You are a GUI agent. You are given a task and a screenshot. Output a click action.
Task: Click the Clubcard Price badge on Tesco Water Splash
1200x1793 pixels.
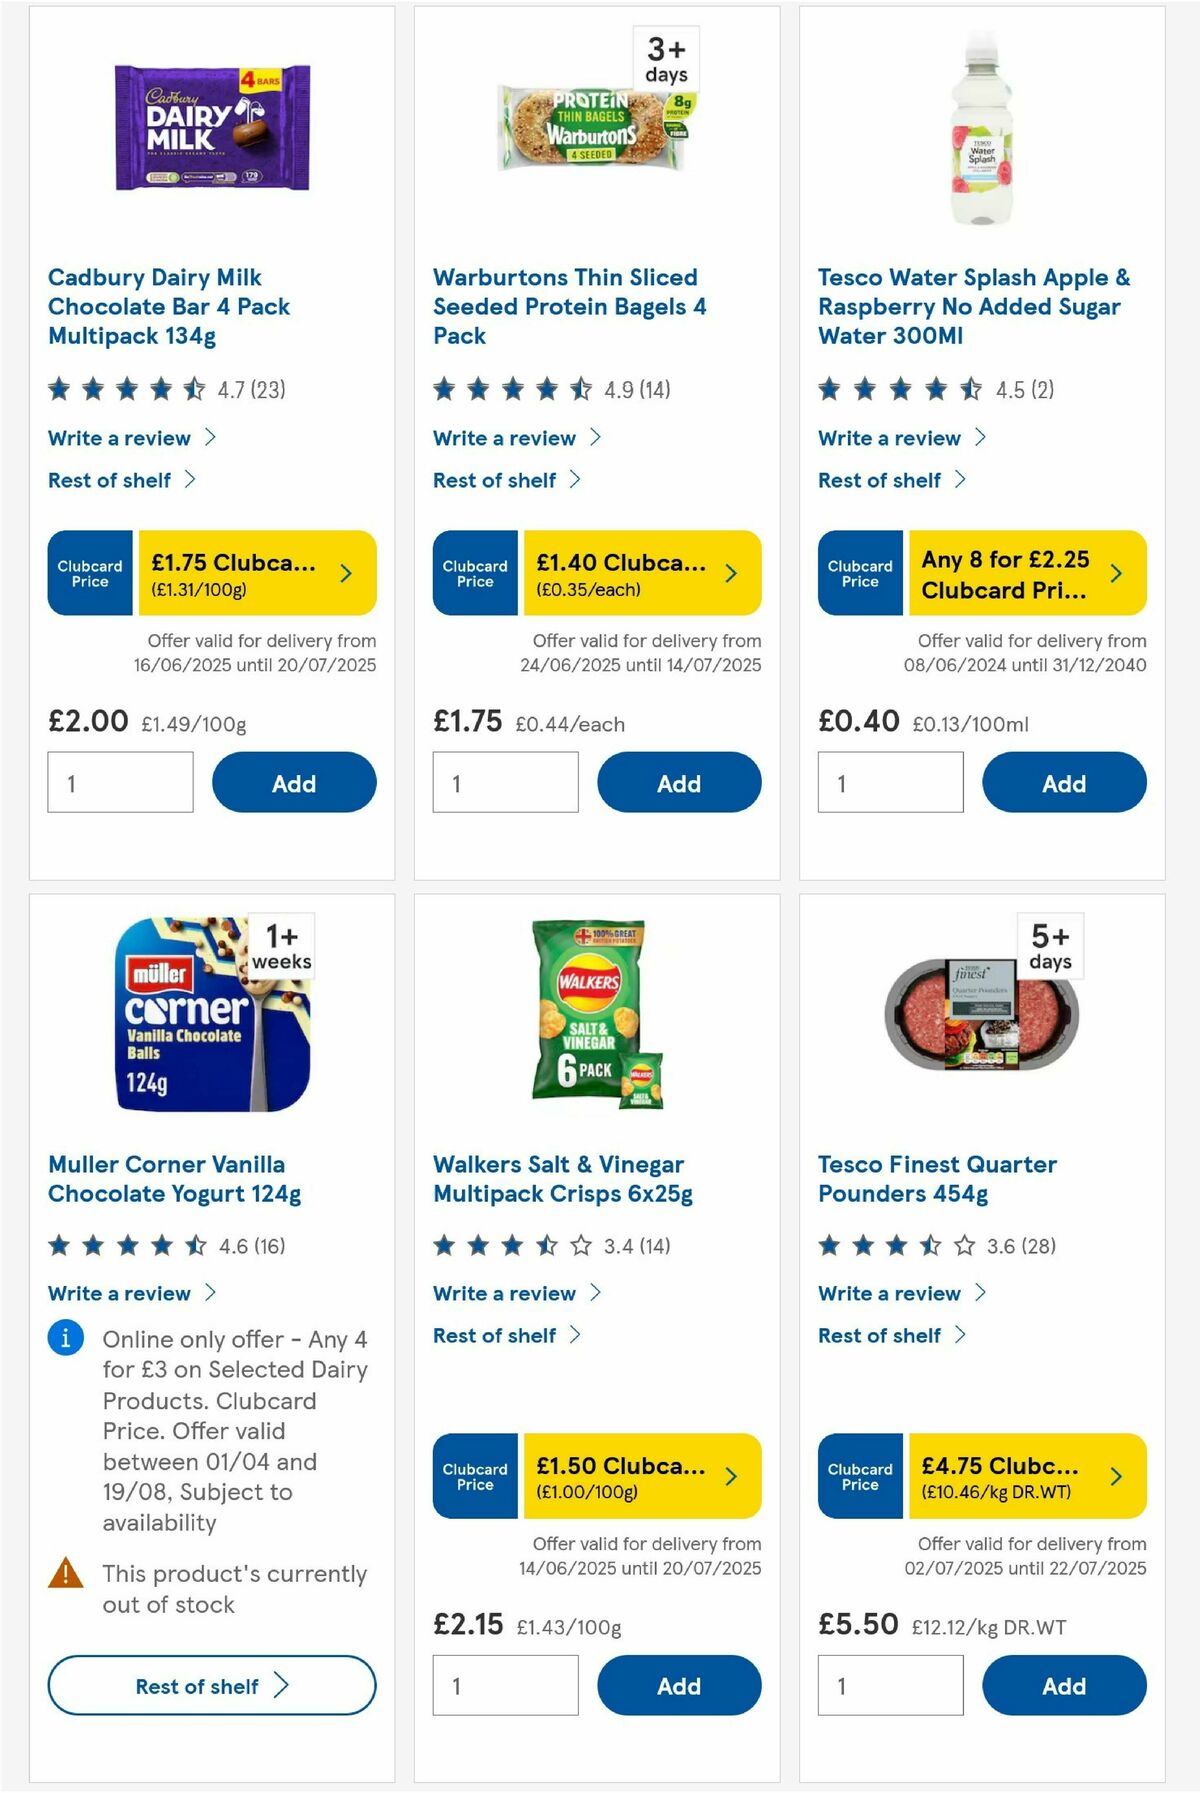pos(859,572)
